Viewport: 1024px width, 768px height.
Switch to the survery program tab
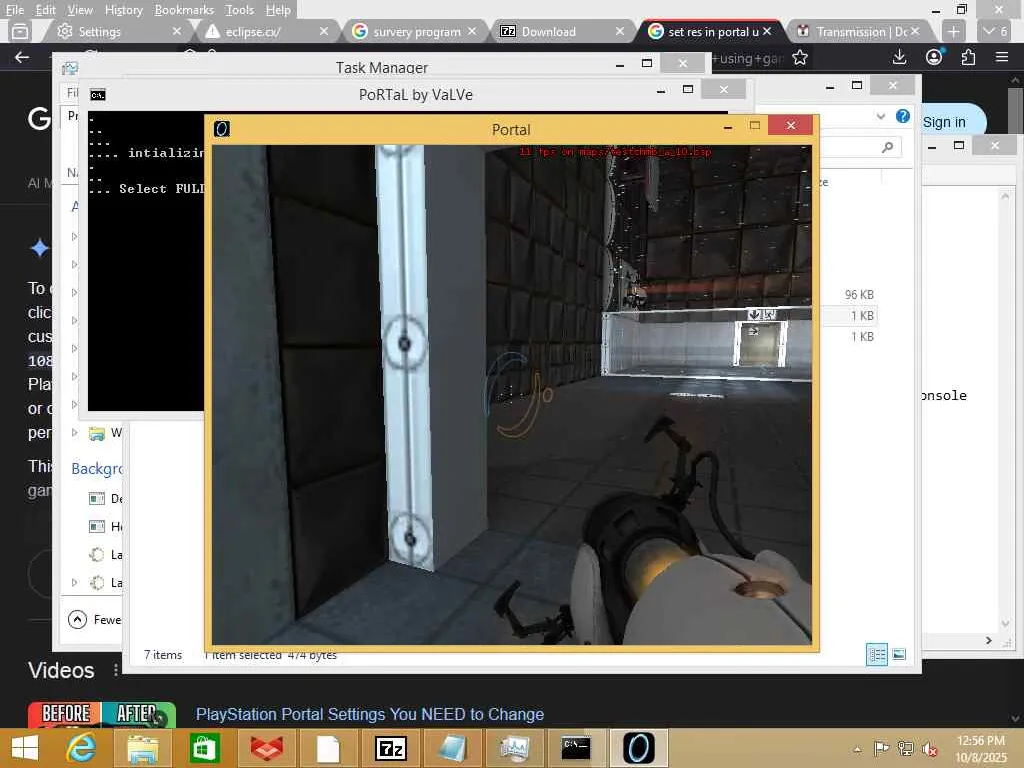(x=416, y=31)
